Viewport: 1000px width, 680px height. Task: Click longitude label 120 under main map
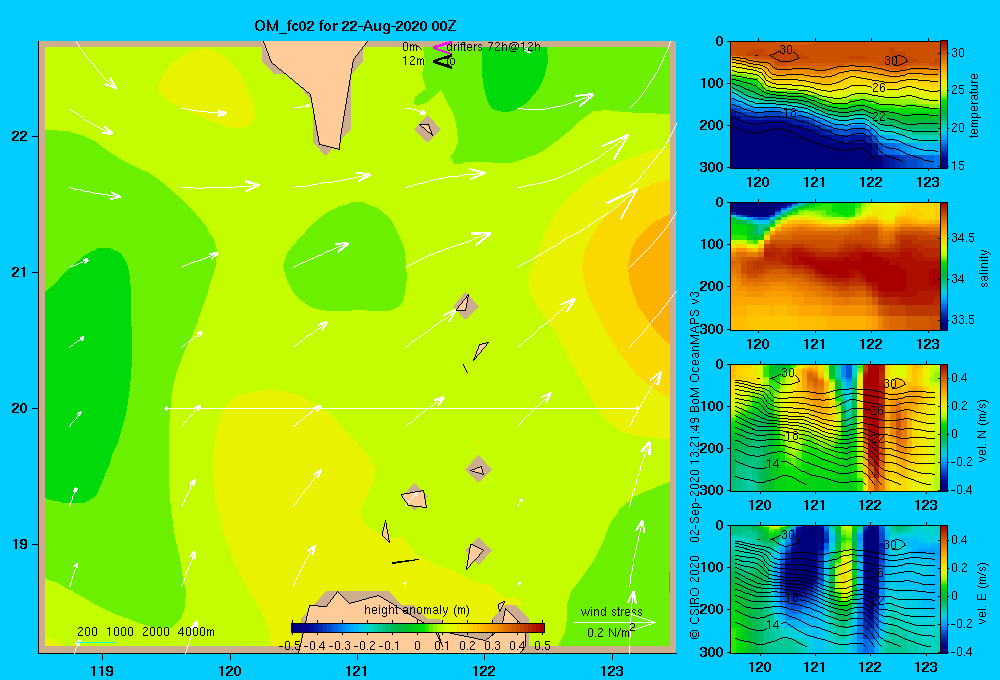click(230, 670)
